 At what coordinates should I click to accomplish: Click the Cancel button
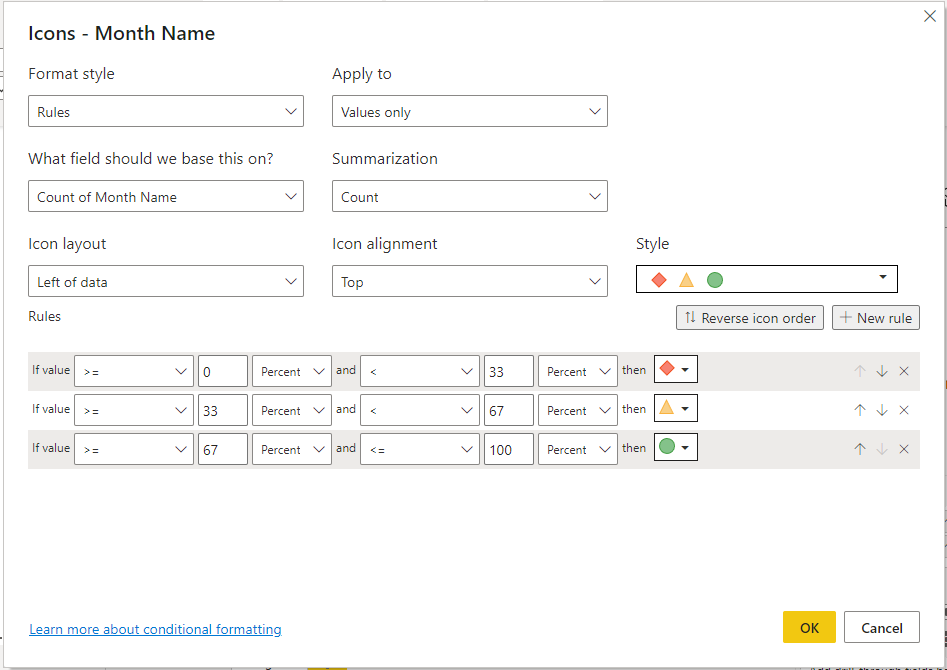882,627
